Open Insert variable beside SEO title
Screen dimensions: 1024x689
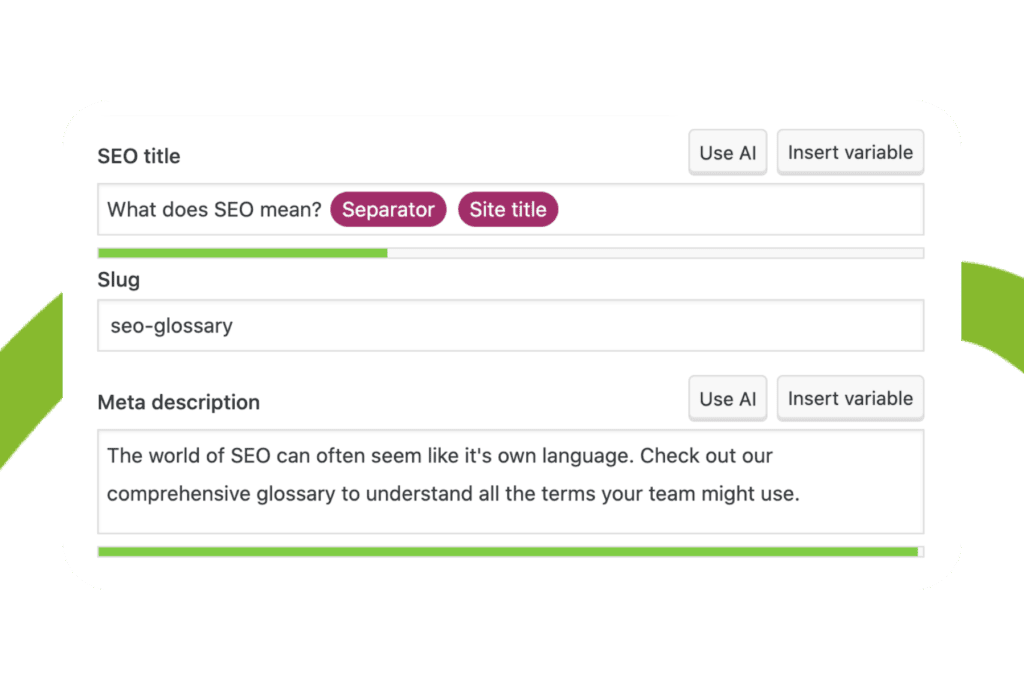pyautogui.click(x=850, y=153)
